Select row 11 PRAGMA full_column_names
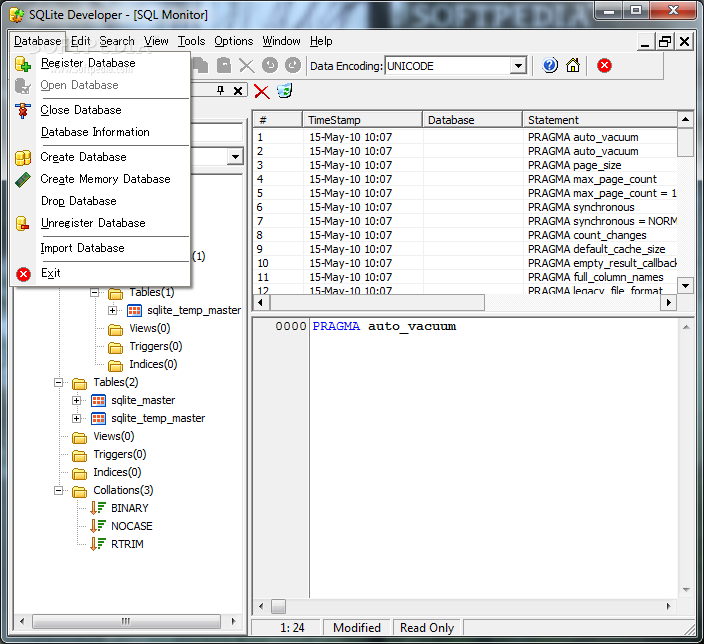This screenshot has height=644, width=704. click(x=465, y=277)
